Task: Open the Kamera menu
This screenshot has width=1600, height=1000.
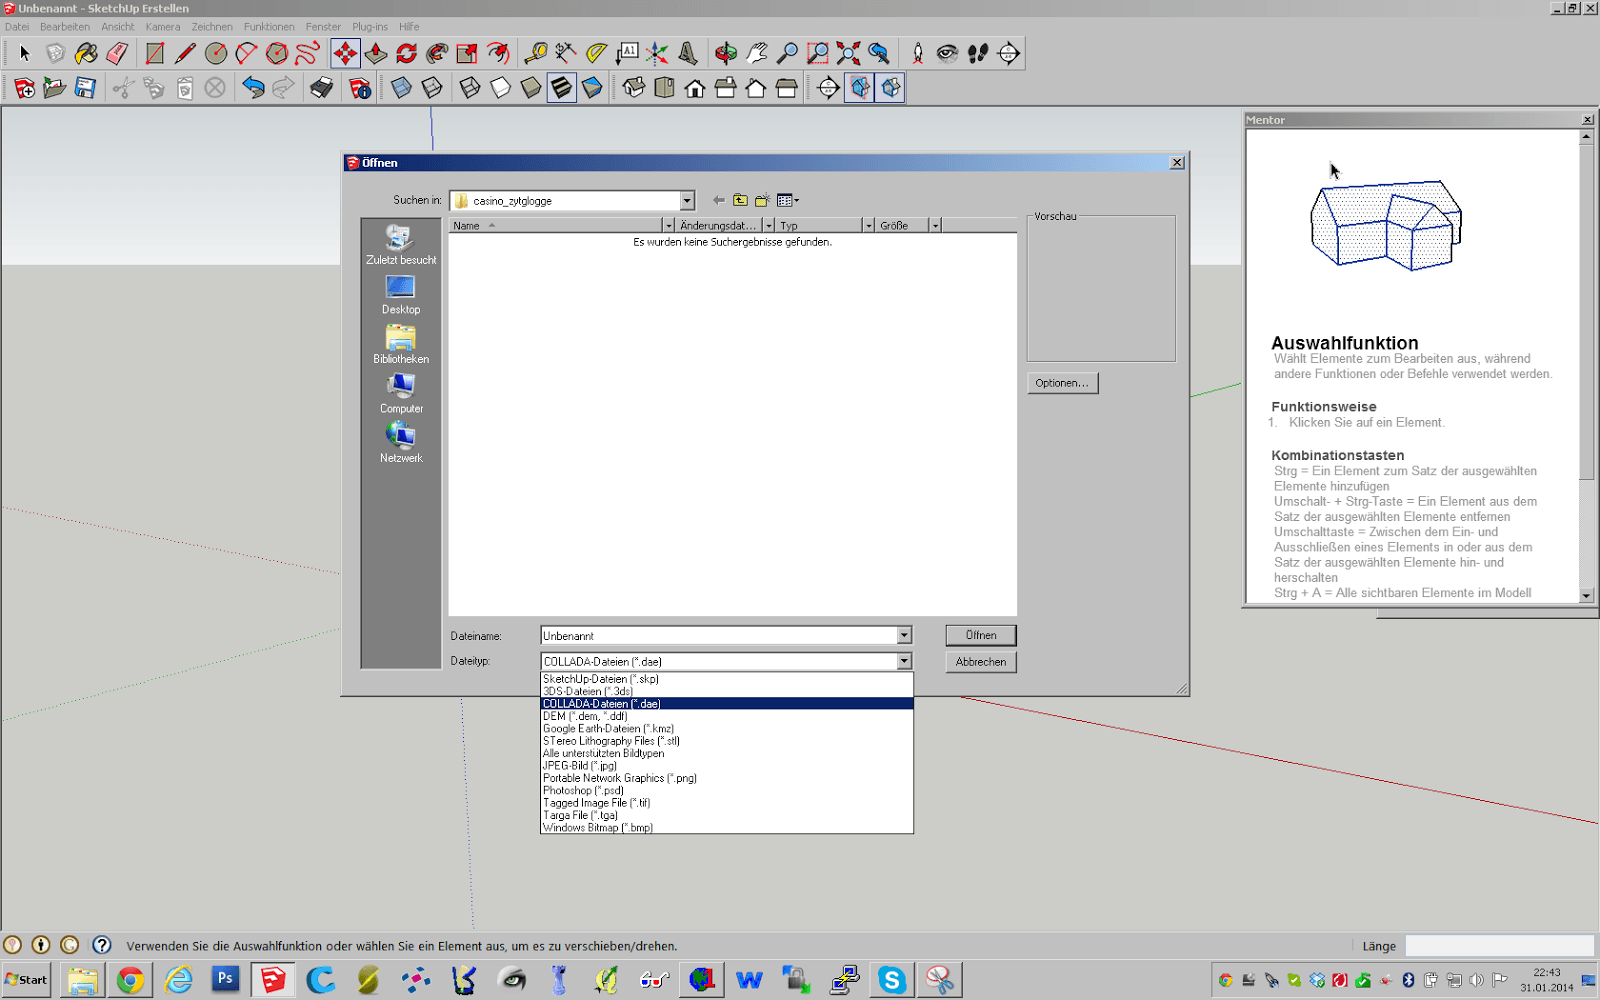Action: pos(163,27)
